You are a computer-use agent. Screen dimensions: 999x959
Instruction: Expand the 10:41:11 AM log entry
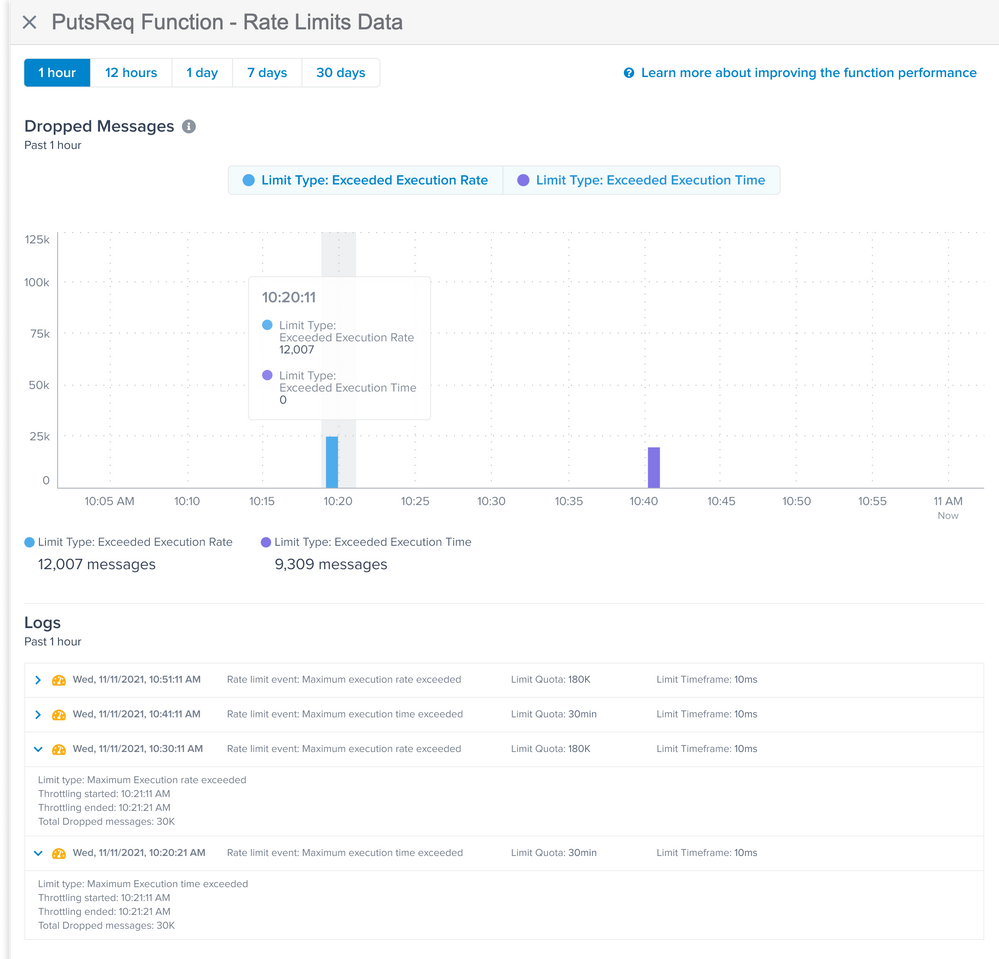coord(38,715)
